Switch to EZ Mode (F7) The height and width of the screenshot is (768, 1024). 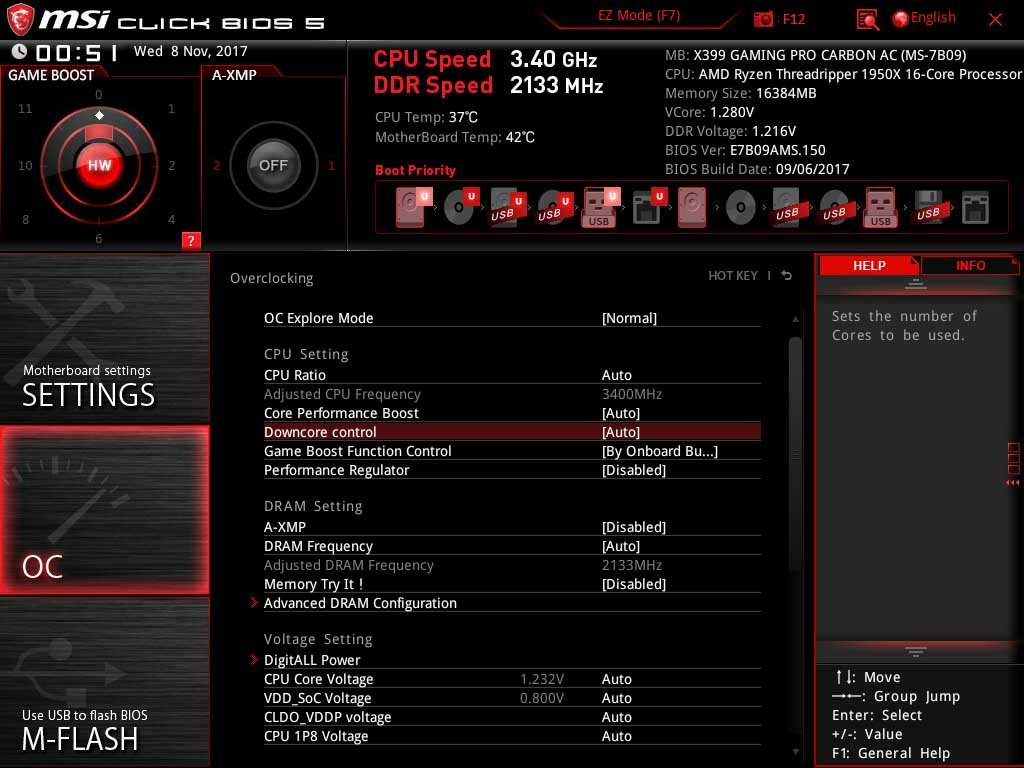pyautogui.click(x=639, y=15)
